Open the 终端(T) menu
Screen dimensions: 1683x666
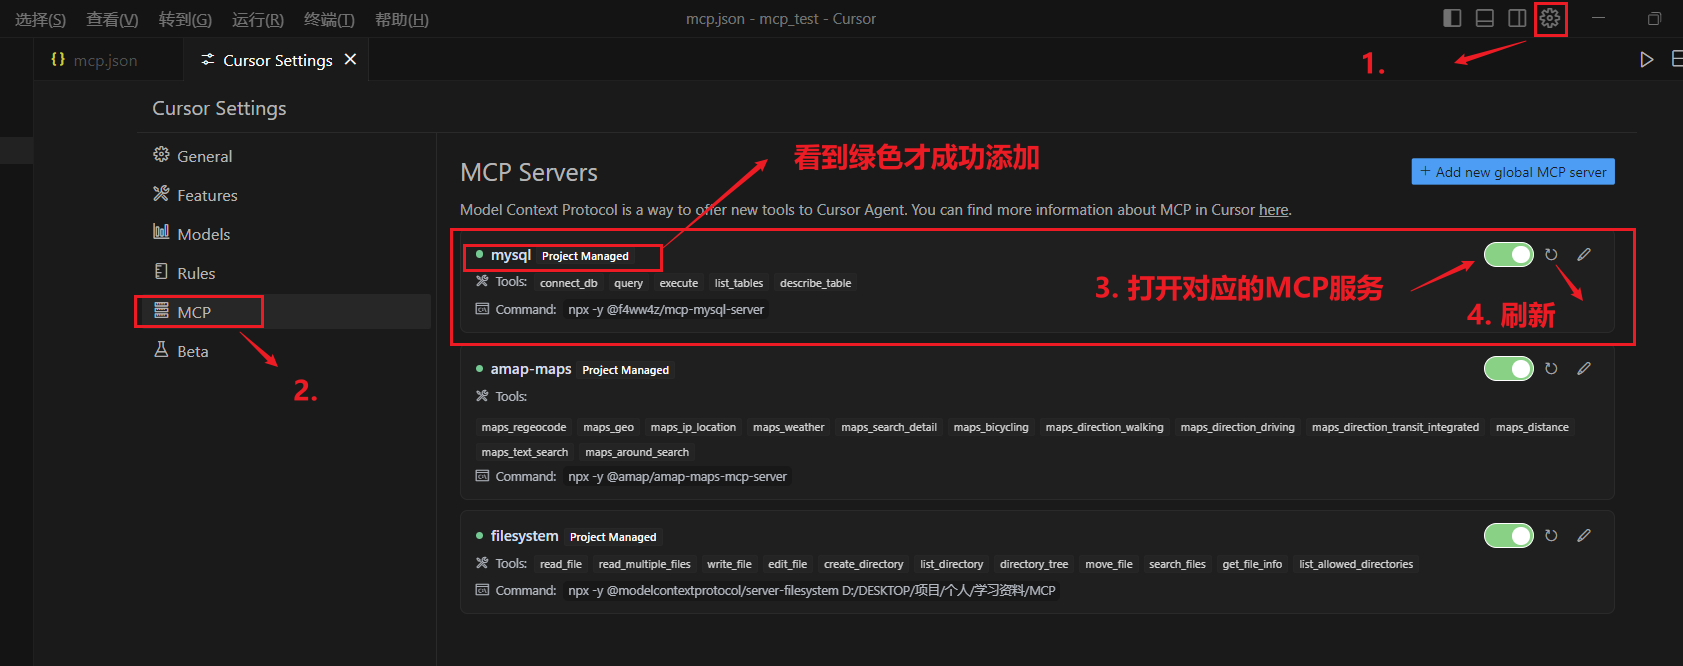coord(329,20)
